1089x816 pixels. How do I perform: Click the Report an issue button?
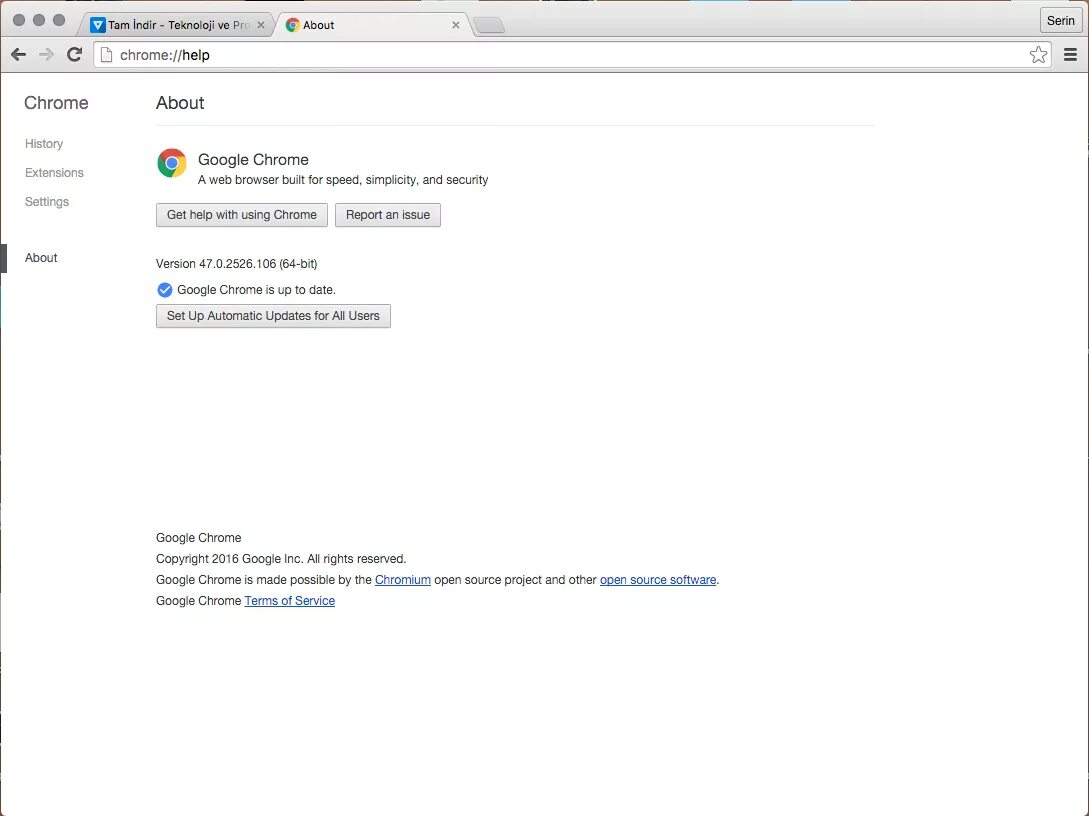[388, 215]
